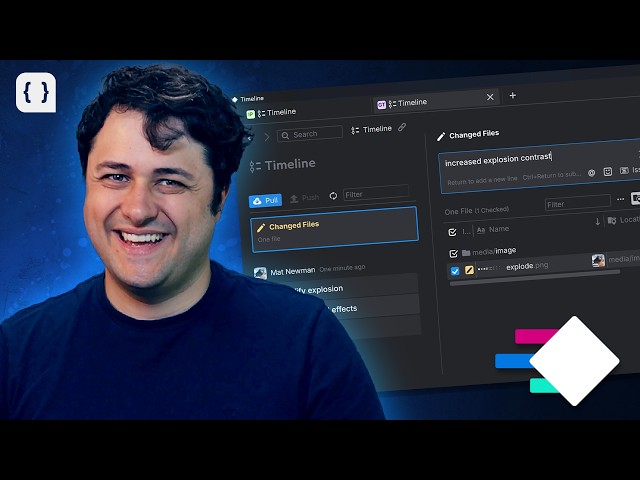Click the Filter field in Changed Files panel
The image size is (640, 480).
pos(578,203)
